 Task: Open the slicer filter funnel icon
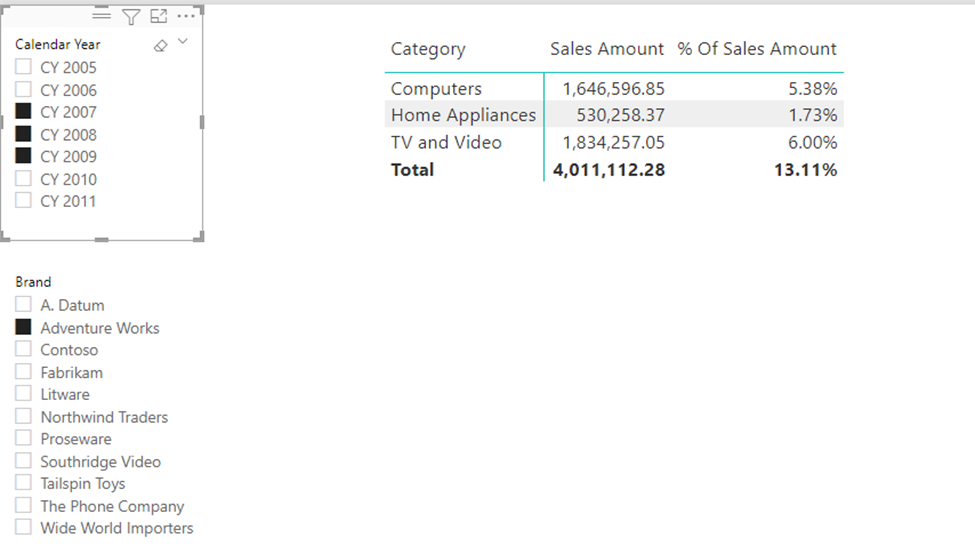(131, 17)
